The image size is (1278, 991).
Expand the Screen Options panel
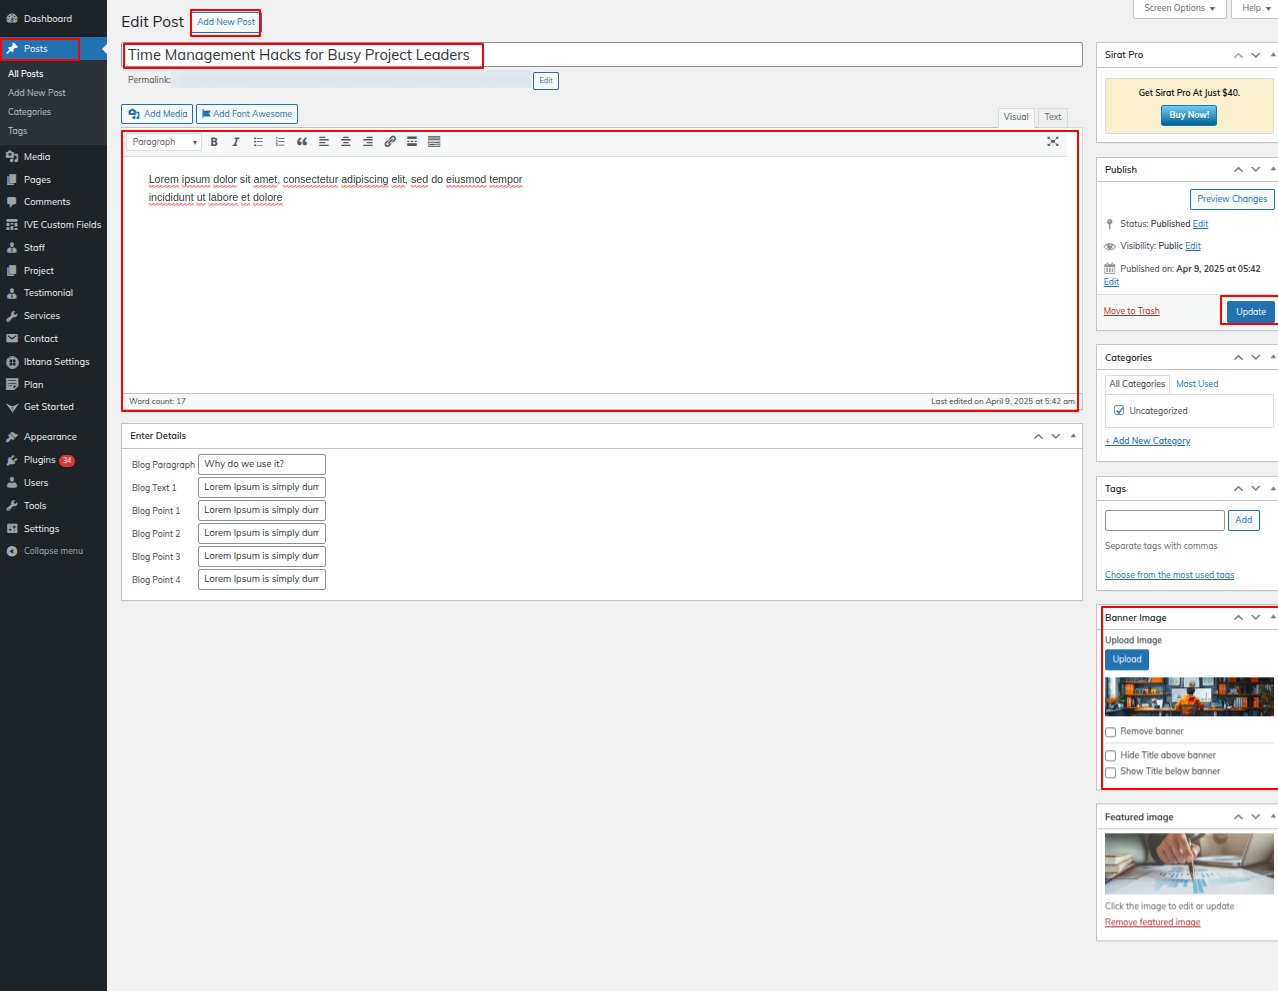point(1180,8)
